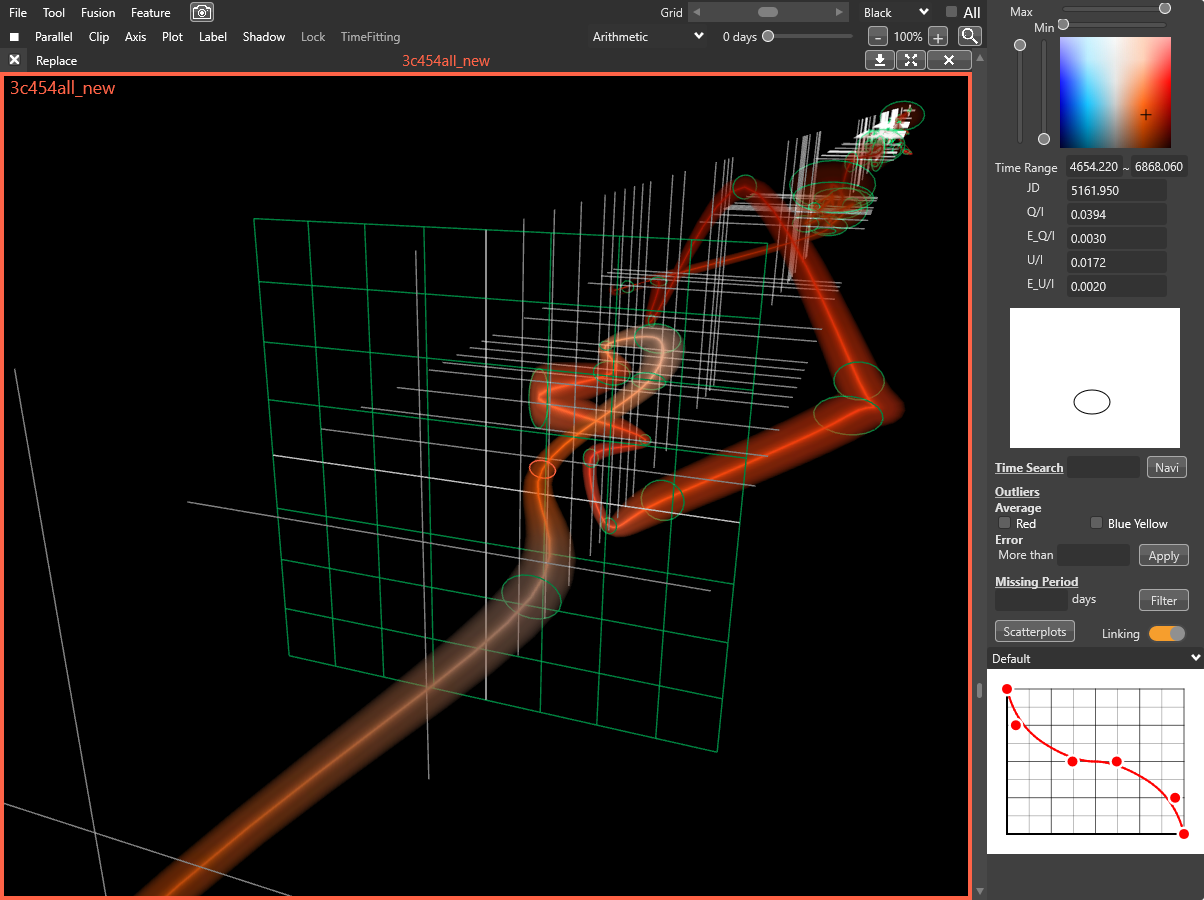Enable the All checkbox
1204x900 pixels.
pos(951,12)
